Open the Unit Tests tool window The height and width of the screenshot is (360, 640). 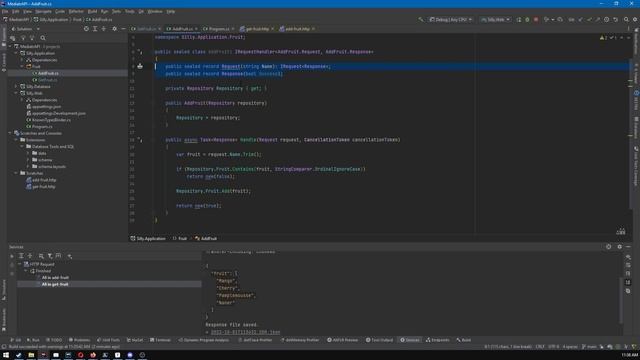pos(109,340)
